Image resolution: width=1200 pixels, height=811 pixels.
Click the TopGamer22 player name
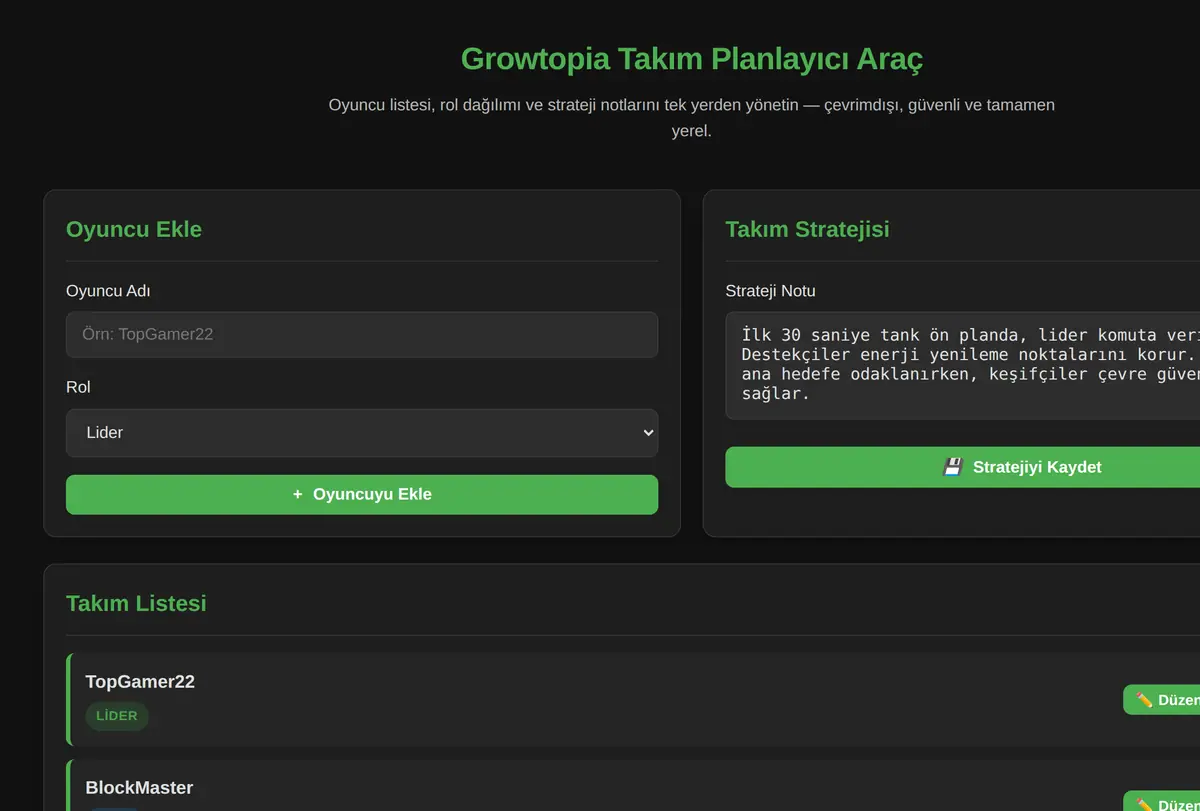point(140,682)
